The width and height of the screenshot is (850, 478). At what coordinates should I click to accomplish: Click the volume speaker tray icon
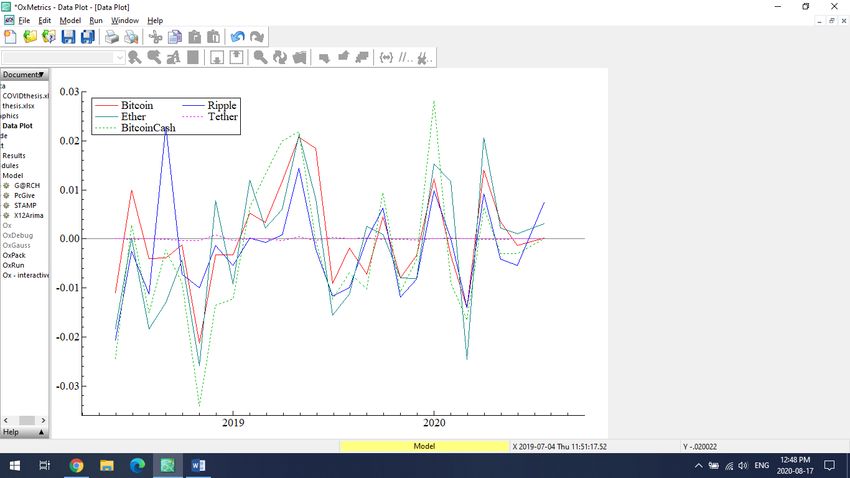743,466
